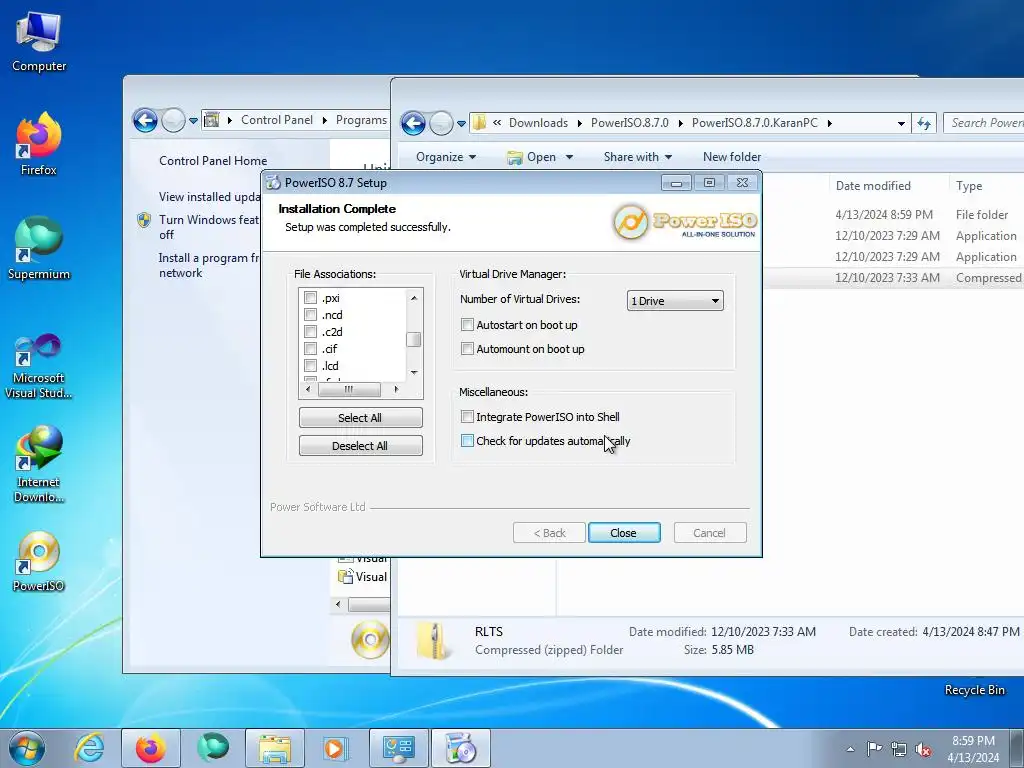Screen dimensions: 1024x768
Task: Expand the Open button dropdown arrow
Action: point(569,157)
